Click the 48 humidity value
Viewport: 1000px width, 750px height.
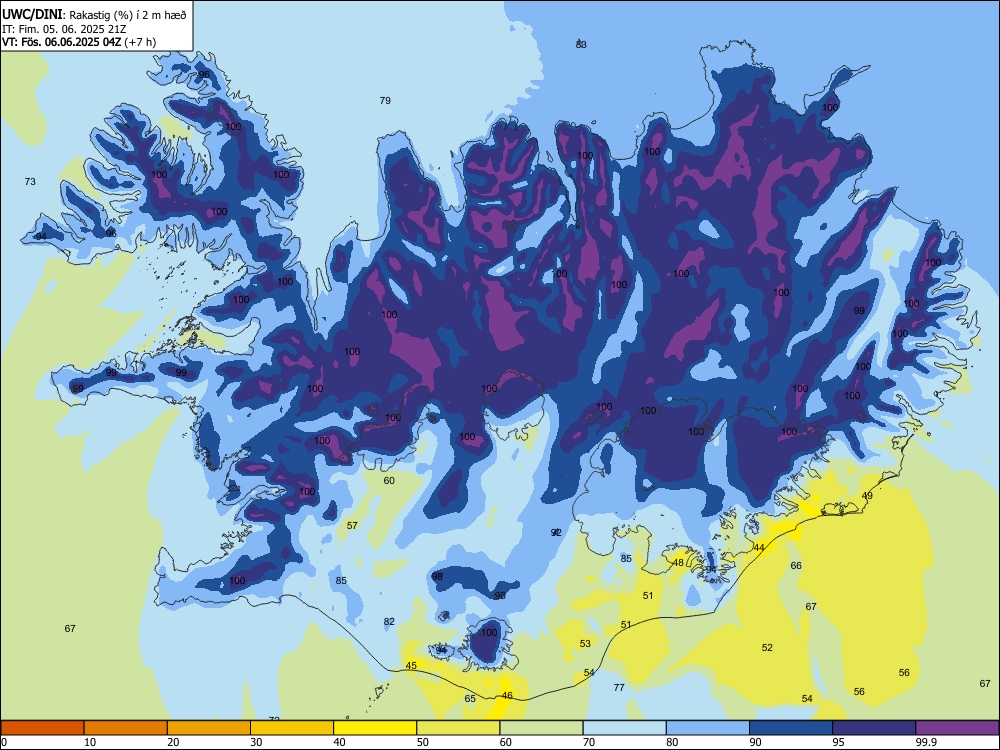tap(679, 562)
